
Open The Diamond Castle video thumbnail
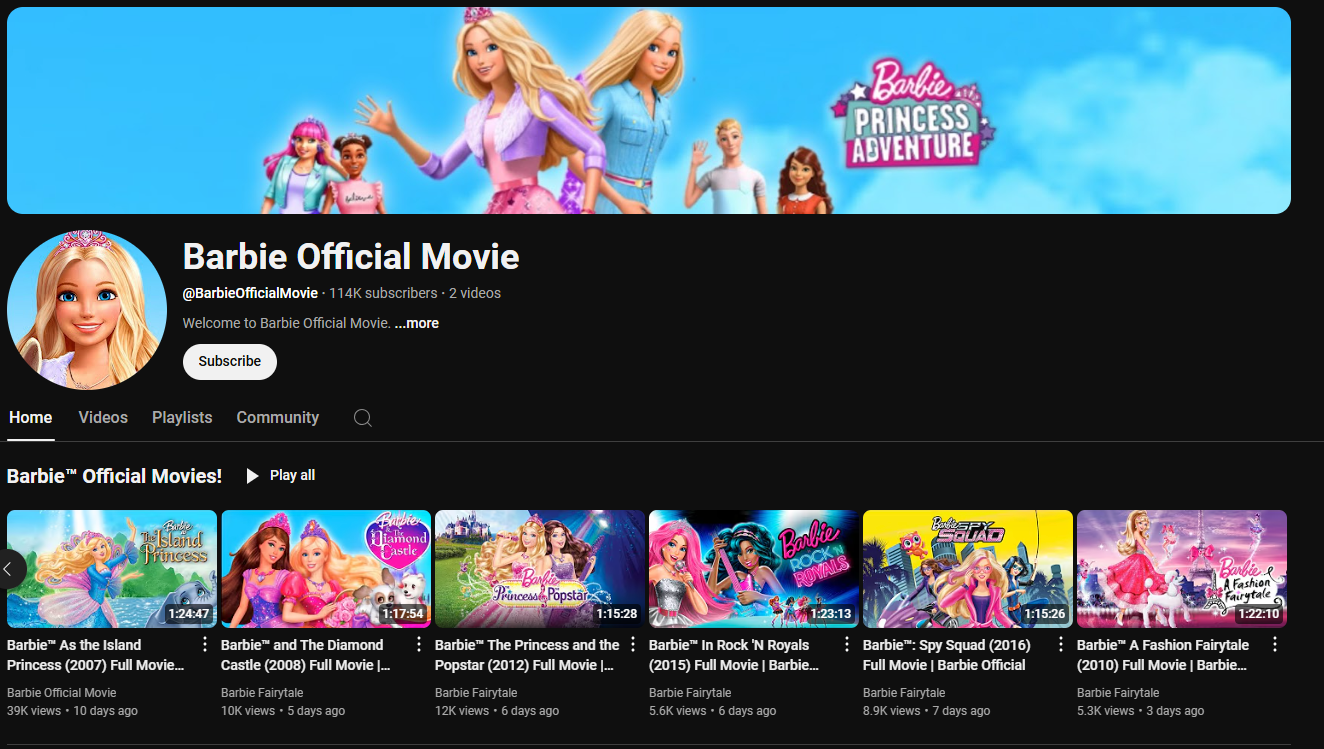[x=326, y=569]
